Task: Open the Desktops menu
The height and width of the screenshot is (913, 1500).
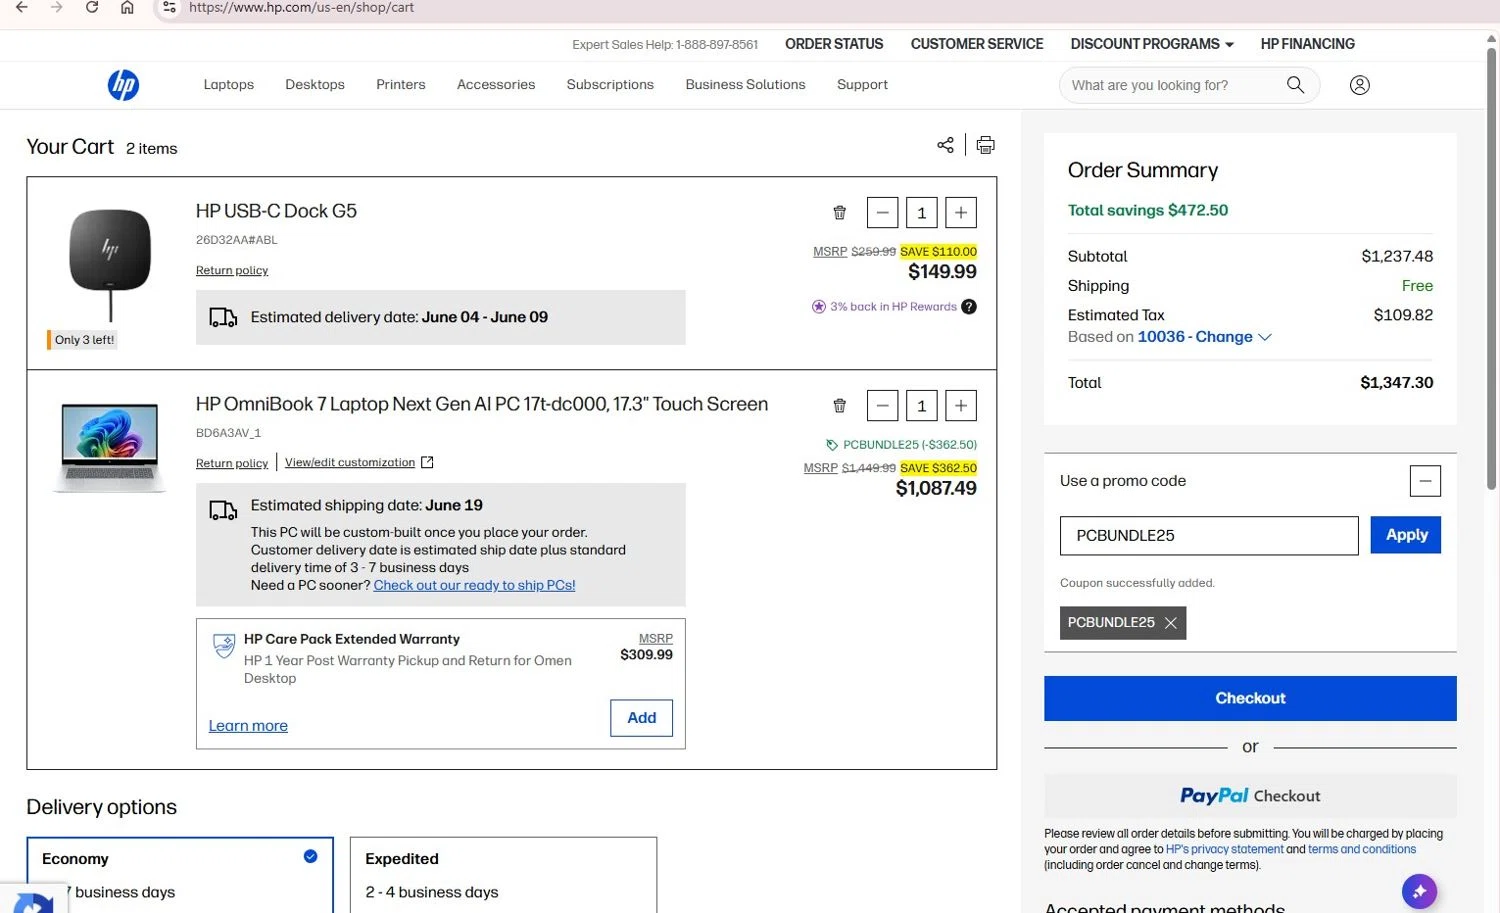Action: coord(315,85)
